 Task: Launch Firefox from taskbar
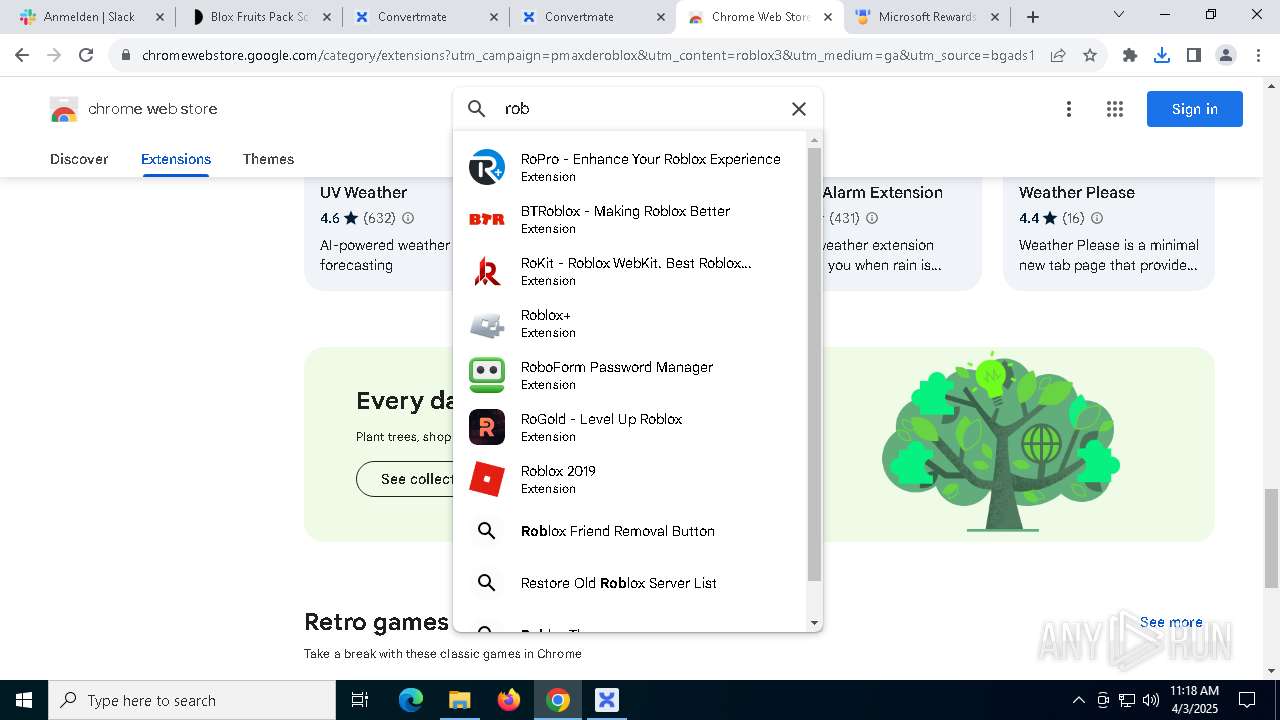509,700
